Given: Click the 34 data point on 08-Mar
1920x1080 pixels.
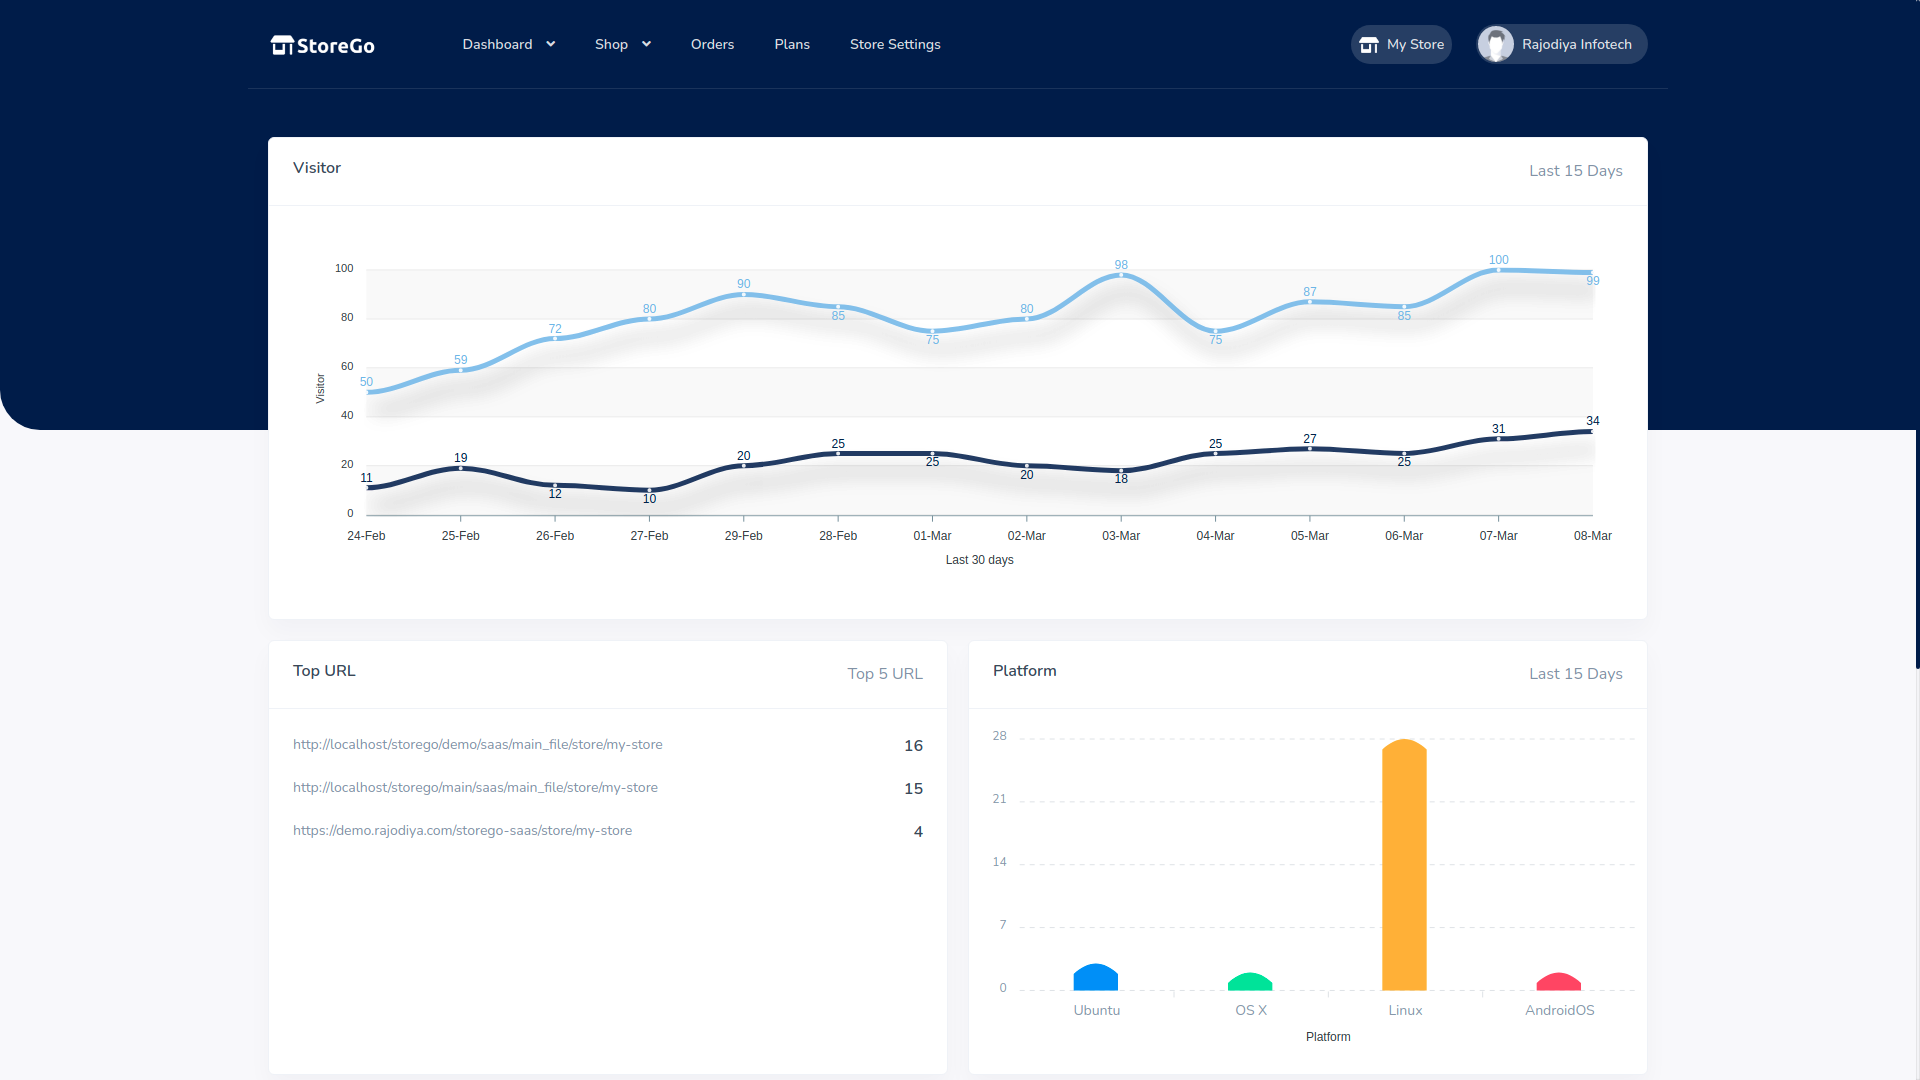Looking at the screenshot, I should (x=1592, y=431).
